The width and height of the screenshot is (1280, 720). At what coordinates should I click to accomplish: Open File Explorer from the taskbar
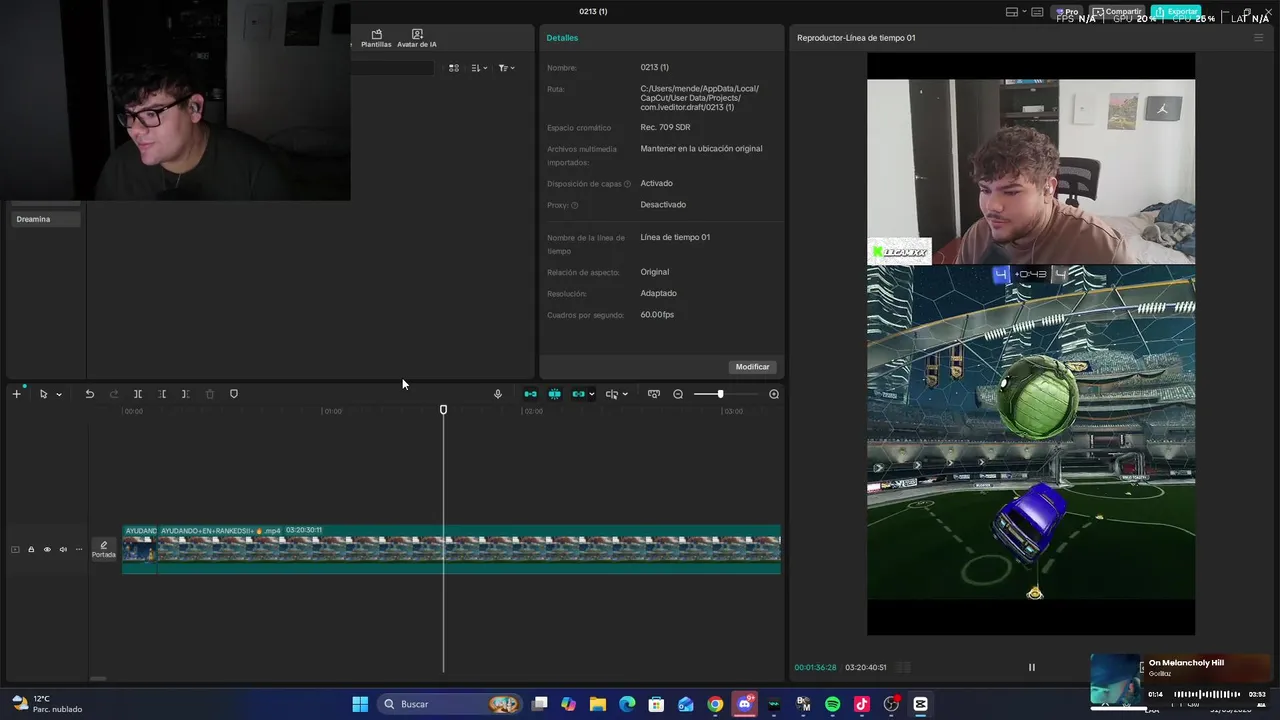(x=597, y=704)
